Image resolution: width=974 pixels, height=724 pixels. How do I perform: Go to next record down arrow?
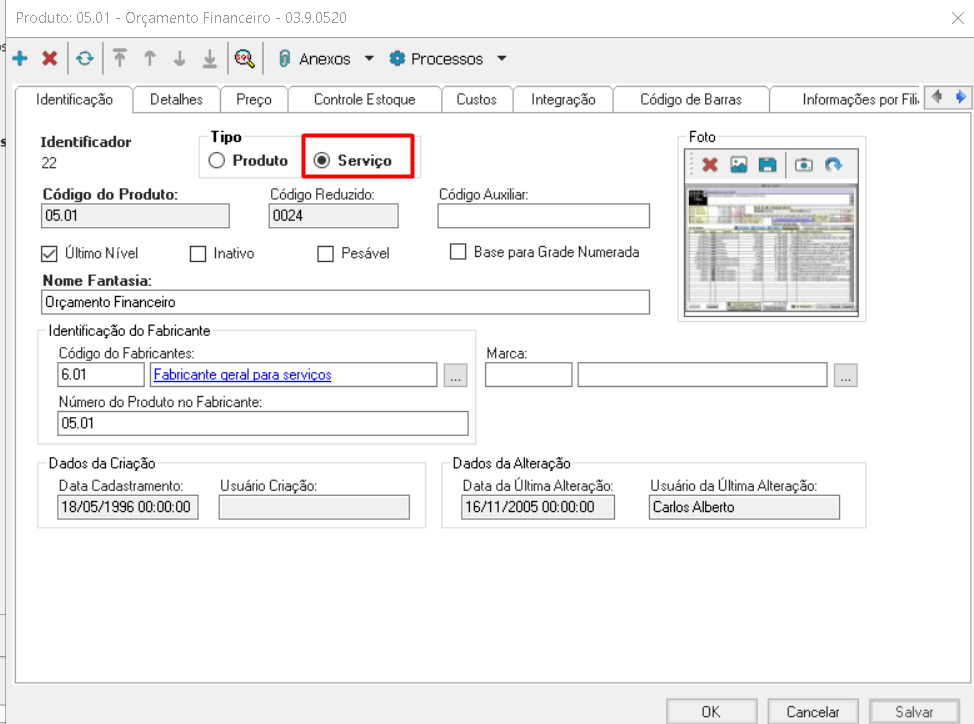tap(180, 58)
